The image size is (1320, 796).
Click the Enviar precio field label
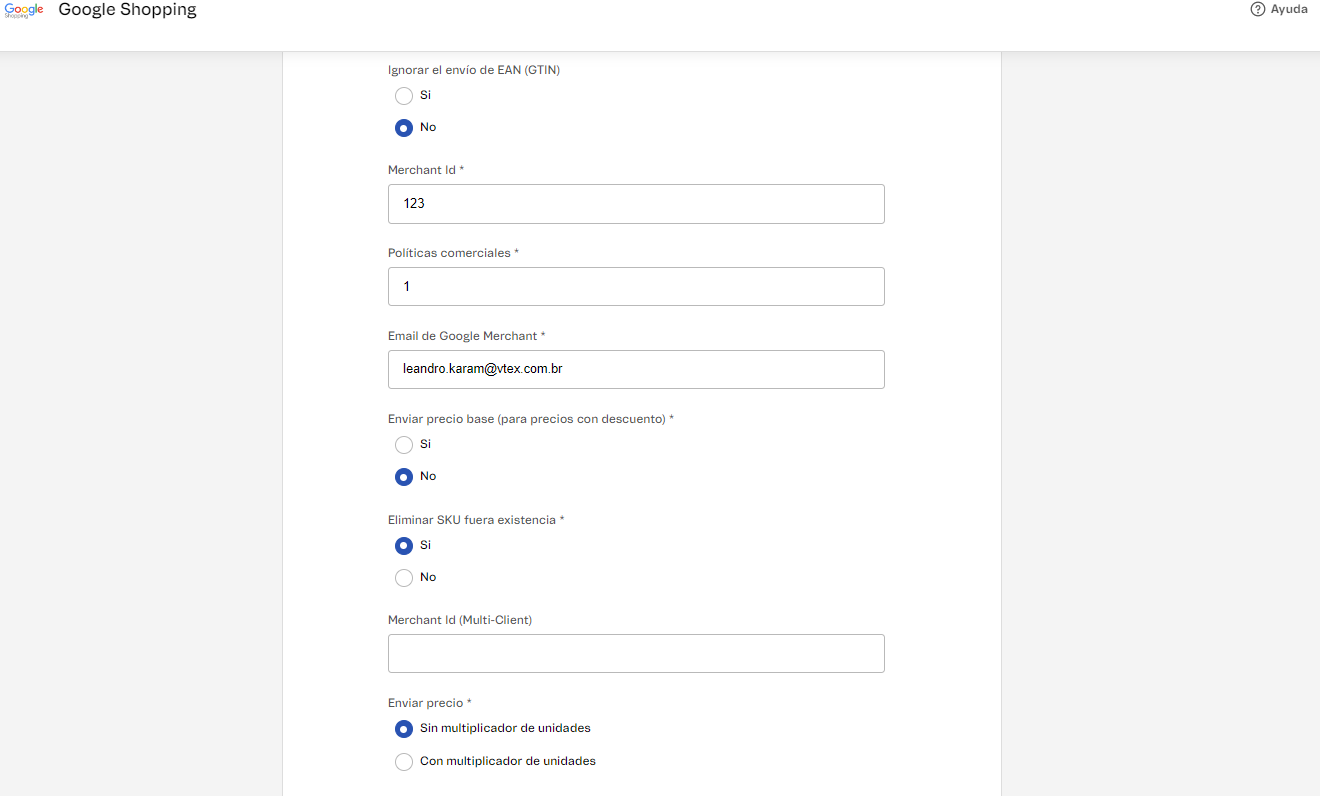tap(429, 704)
